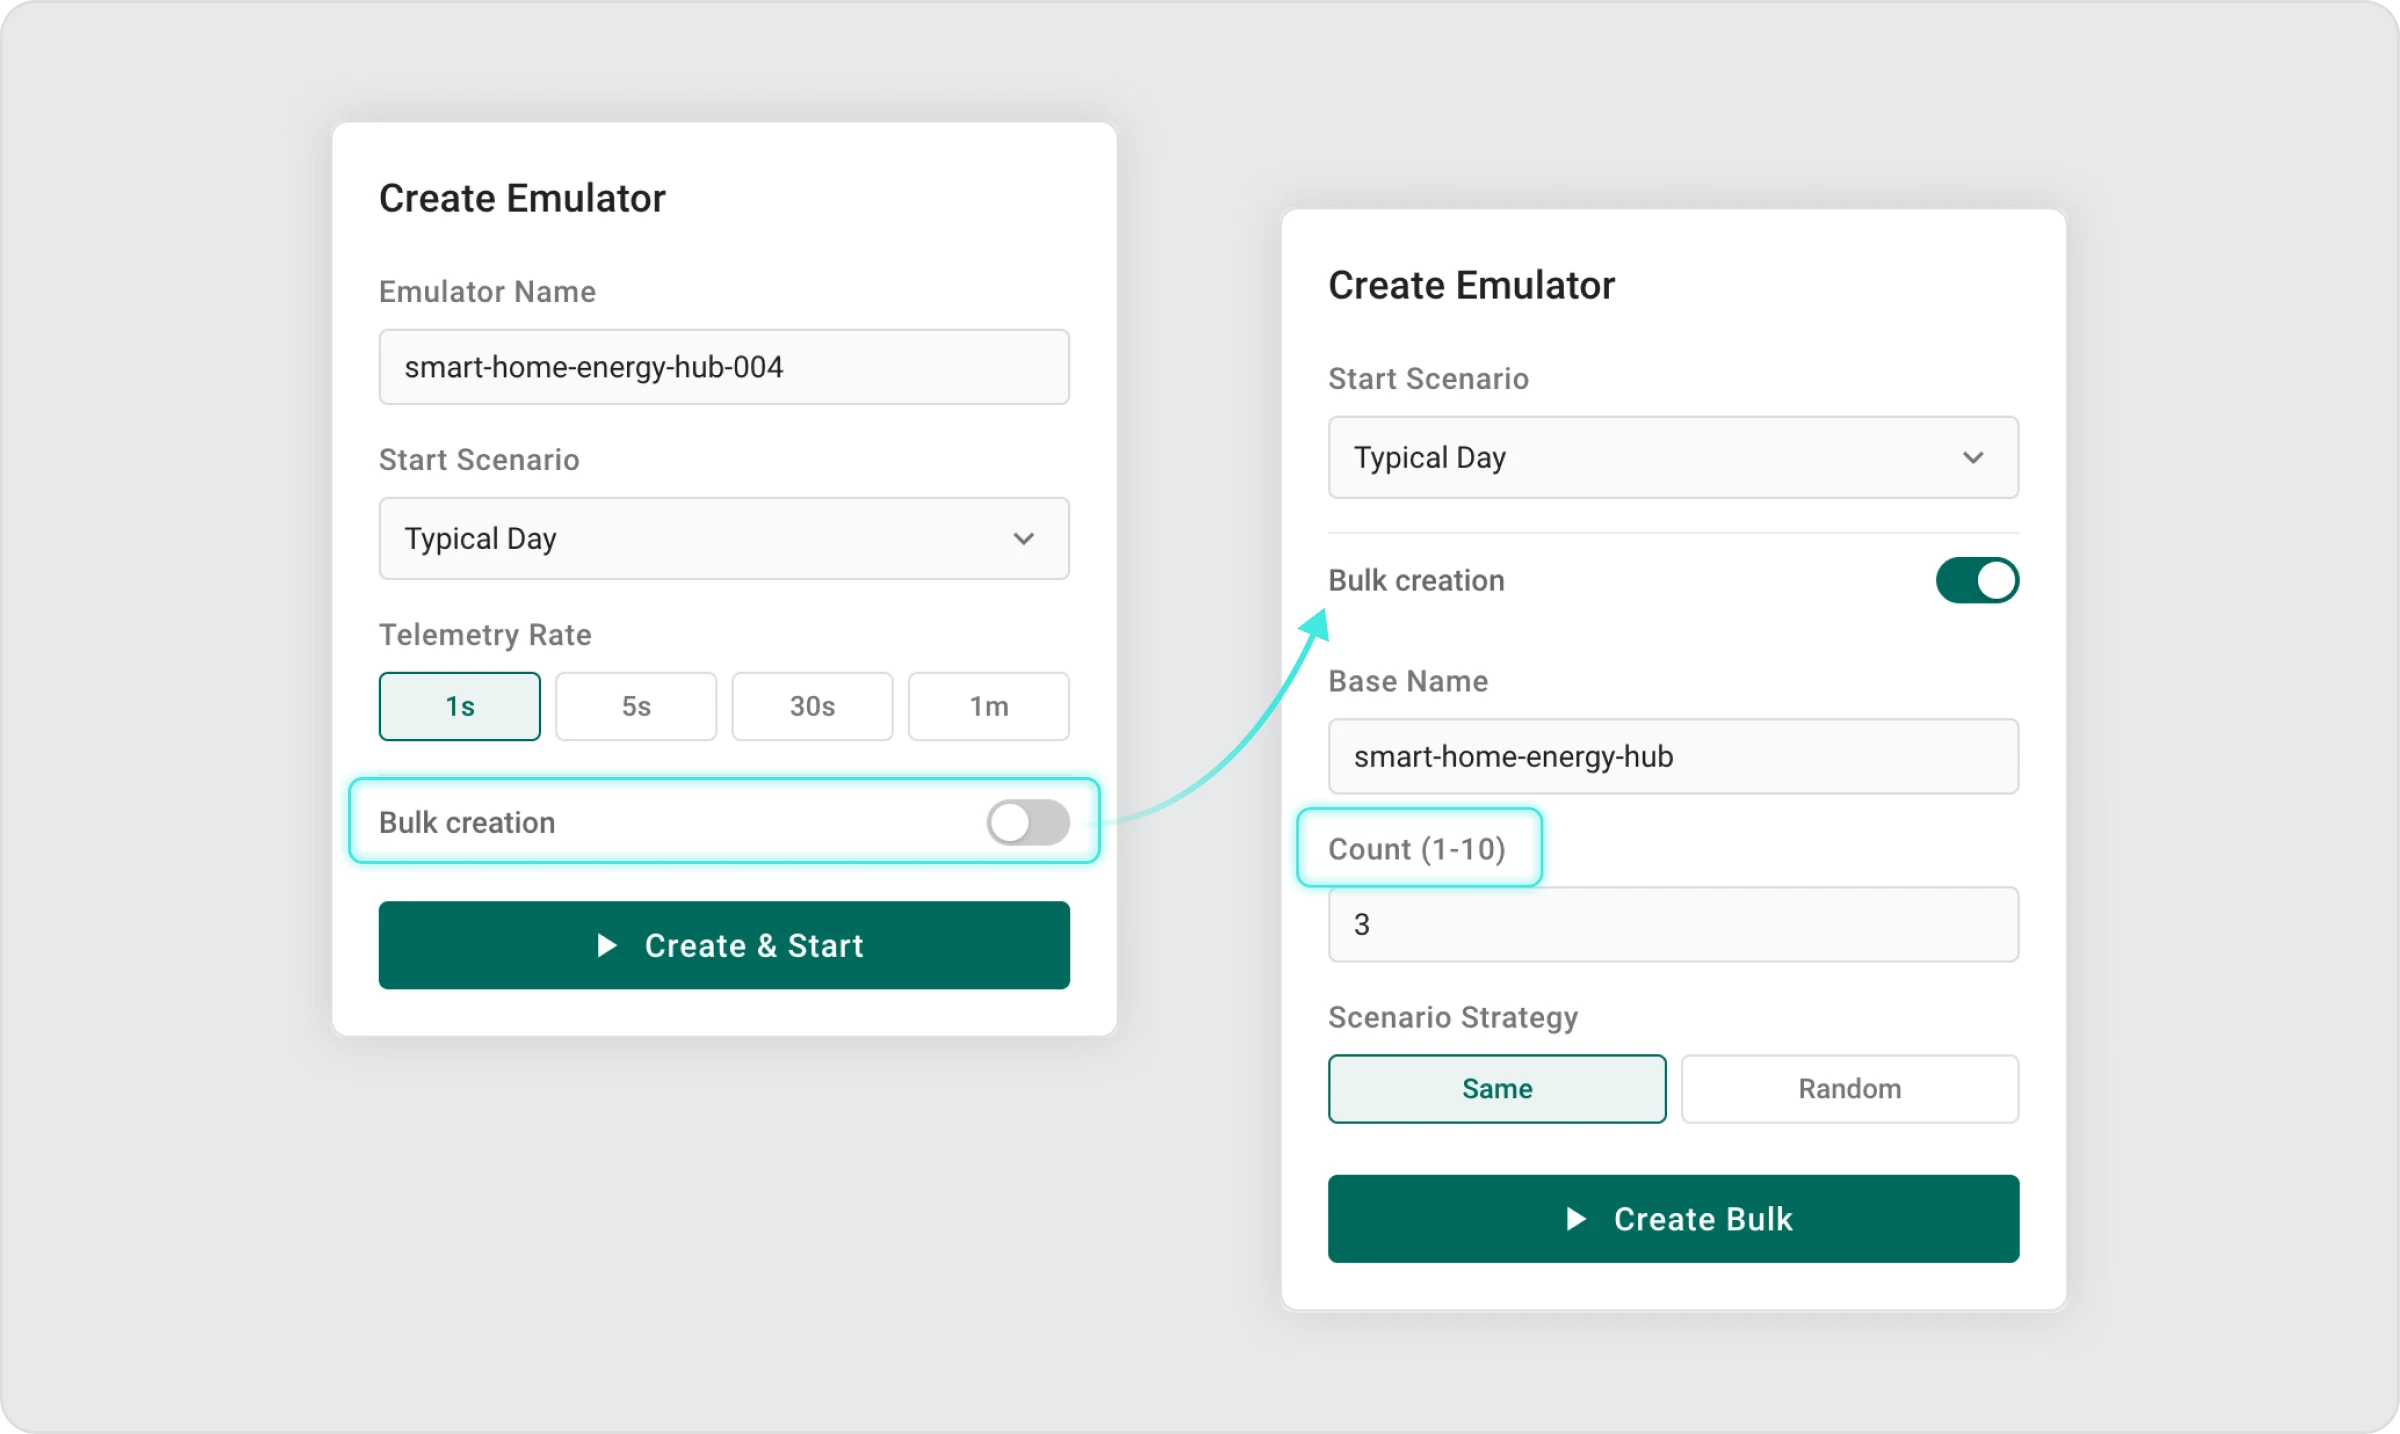Click play icon on Create Bulk button
2400x1434 pixels.
pyautogui.click(x=1575, y=1218)
